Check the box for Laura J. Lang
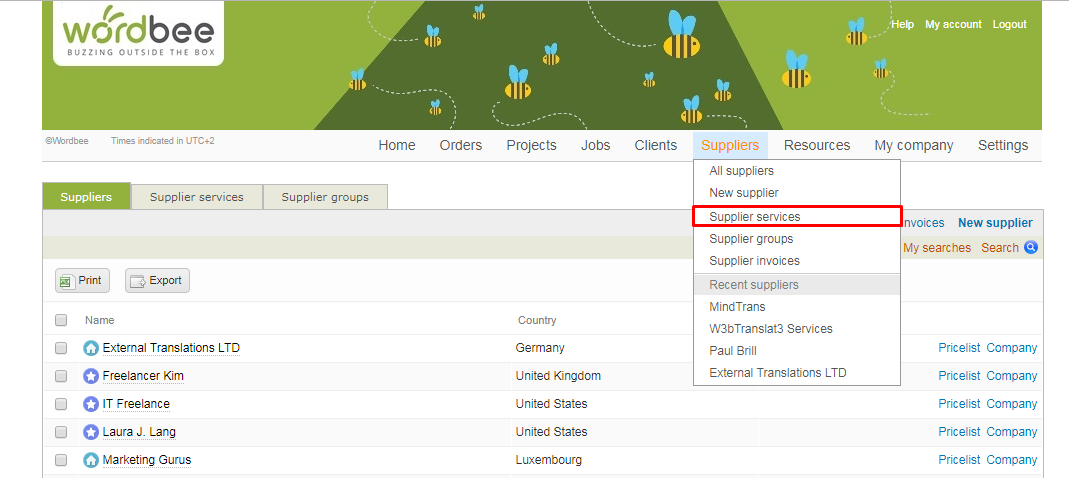This screenshot has width=1069, height=478. (x=61, y=432)
